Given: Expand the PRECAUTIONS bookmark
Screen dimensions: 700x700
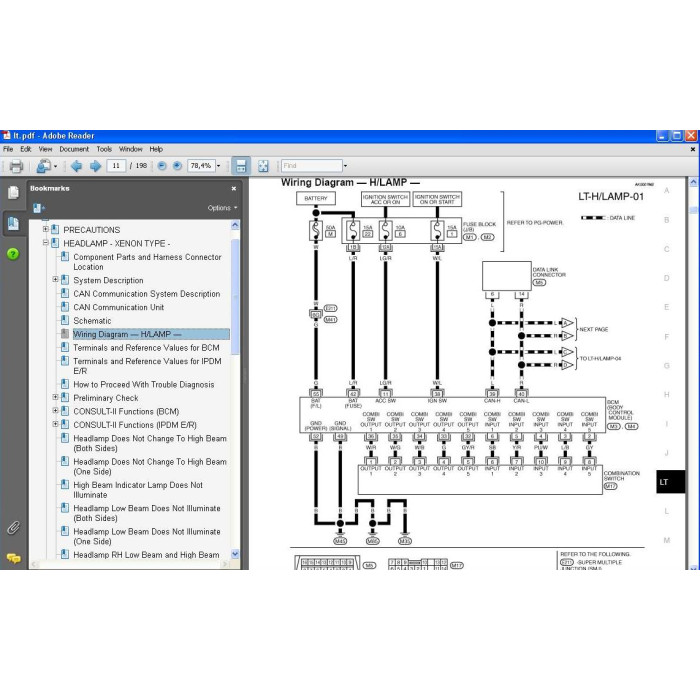Looking at the screenshot, I should tap(46, 229).
